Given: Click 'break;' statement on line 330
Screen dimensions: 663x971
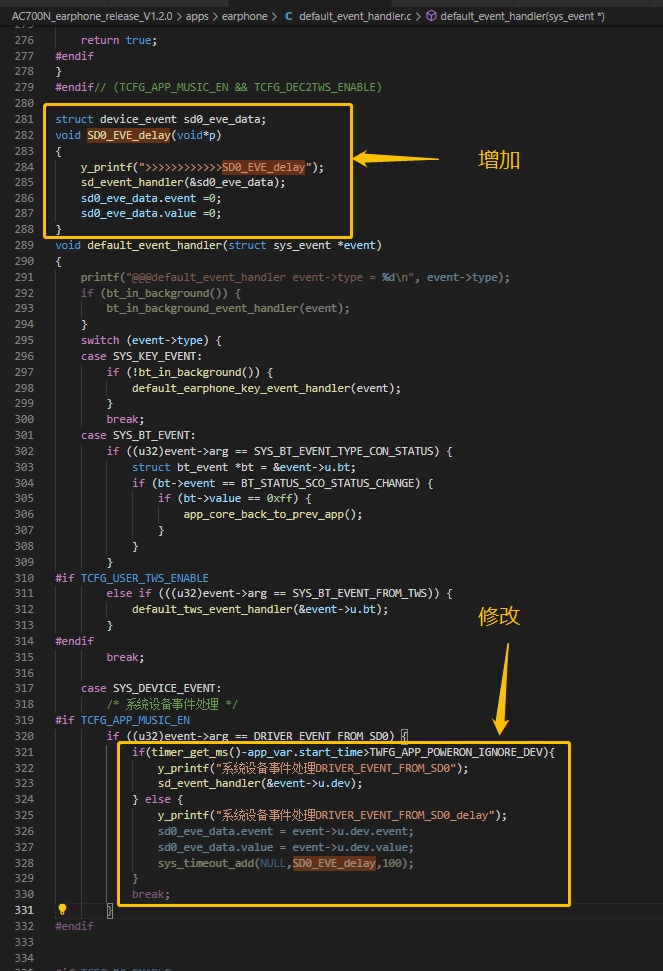Looking at the screenshot, I should pos(151,894).
